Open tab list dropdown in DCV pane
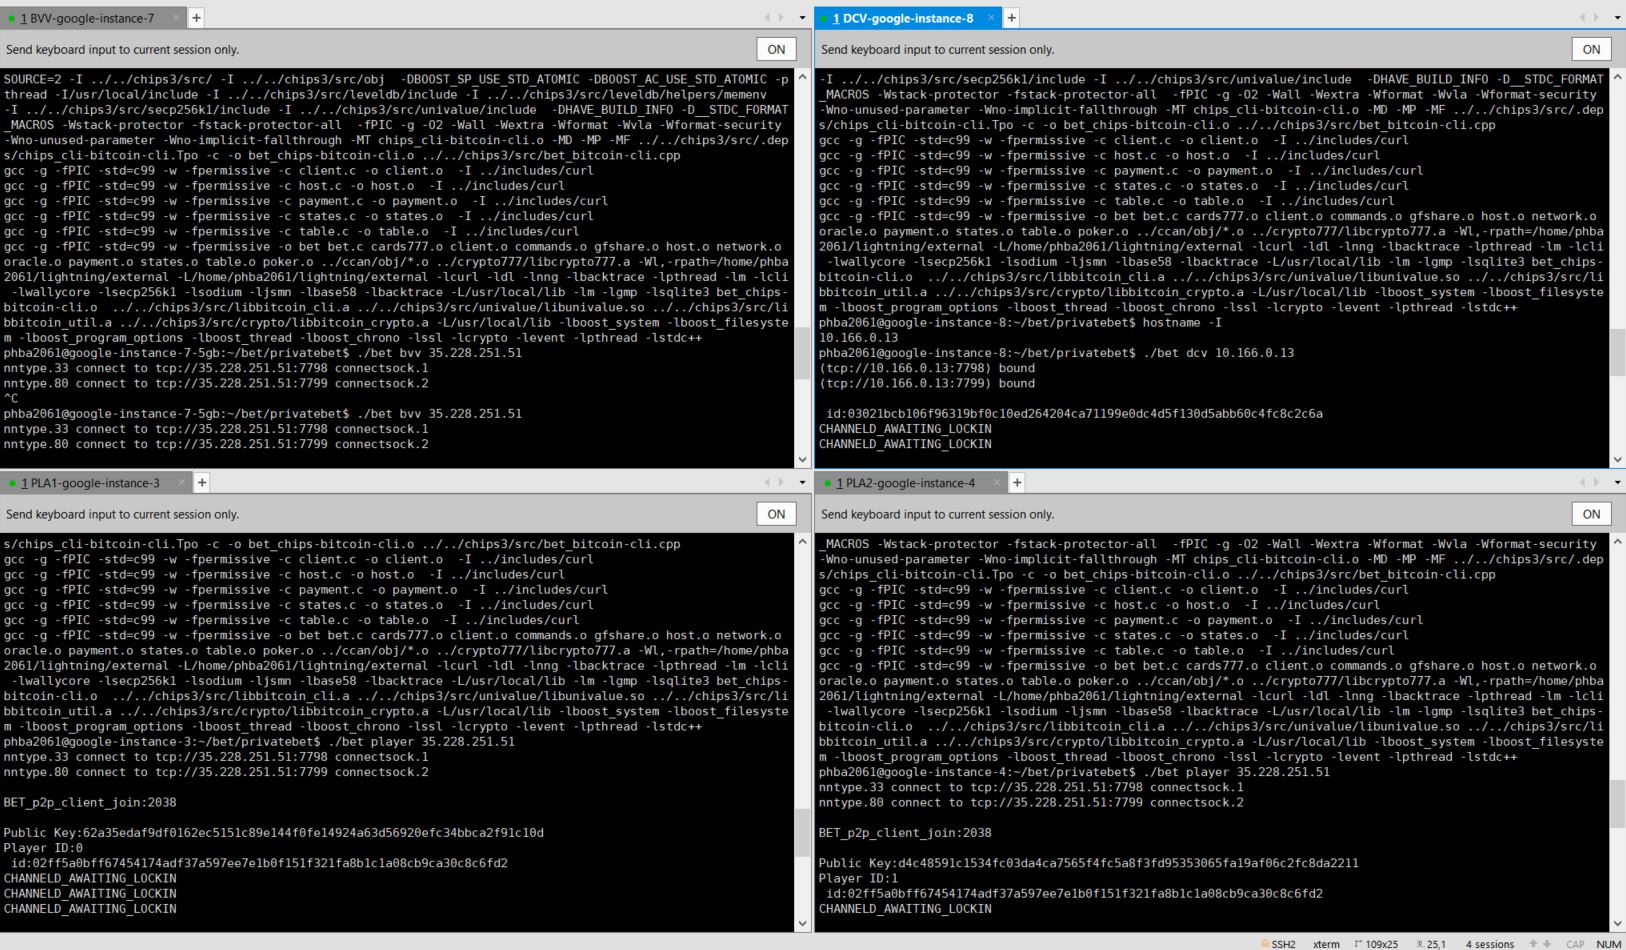Viewport: 1626px width, 950px height. click(x=1617, y=18)
